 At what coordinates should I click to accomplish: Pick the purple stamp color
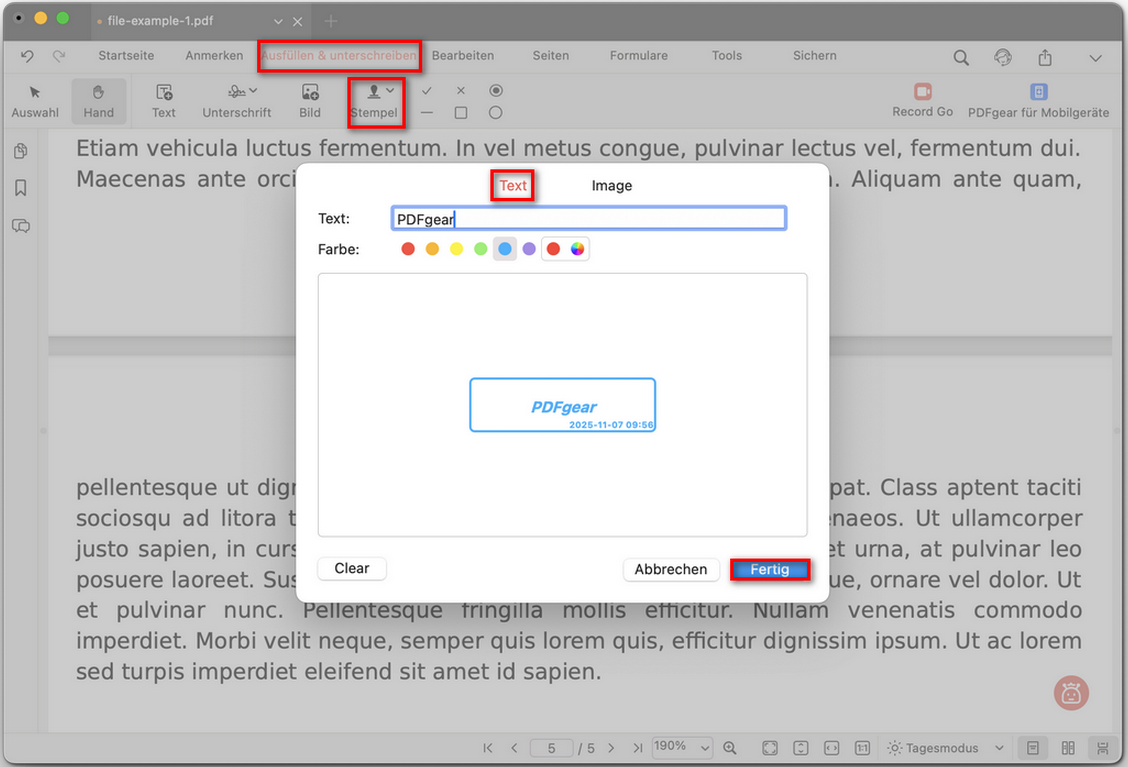tap(529, 249)
